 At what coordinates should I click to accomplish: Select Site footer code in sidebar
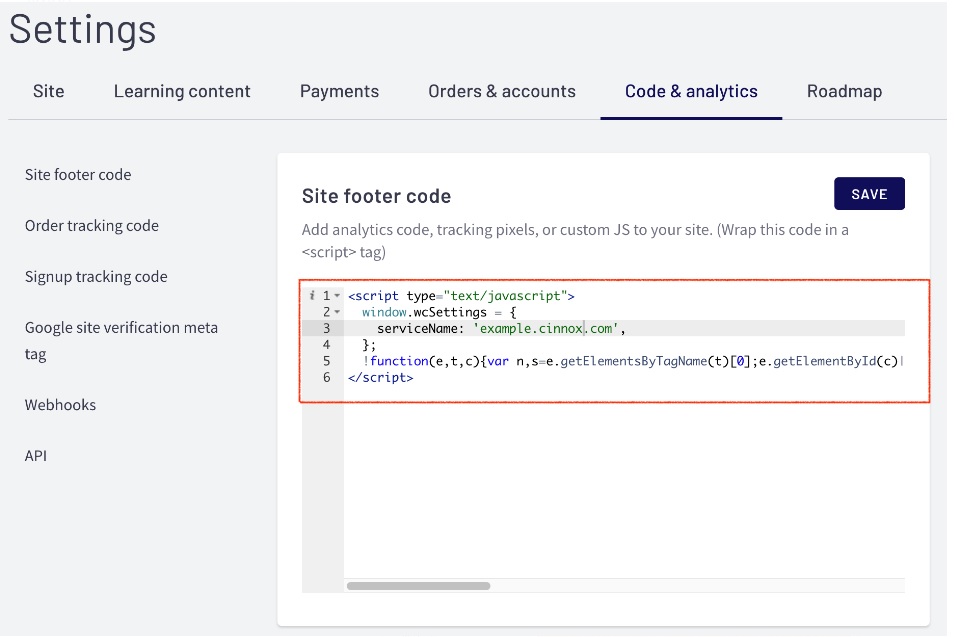point(78,174)
